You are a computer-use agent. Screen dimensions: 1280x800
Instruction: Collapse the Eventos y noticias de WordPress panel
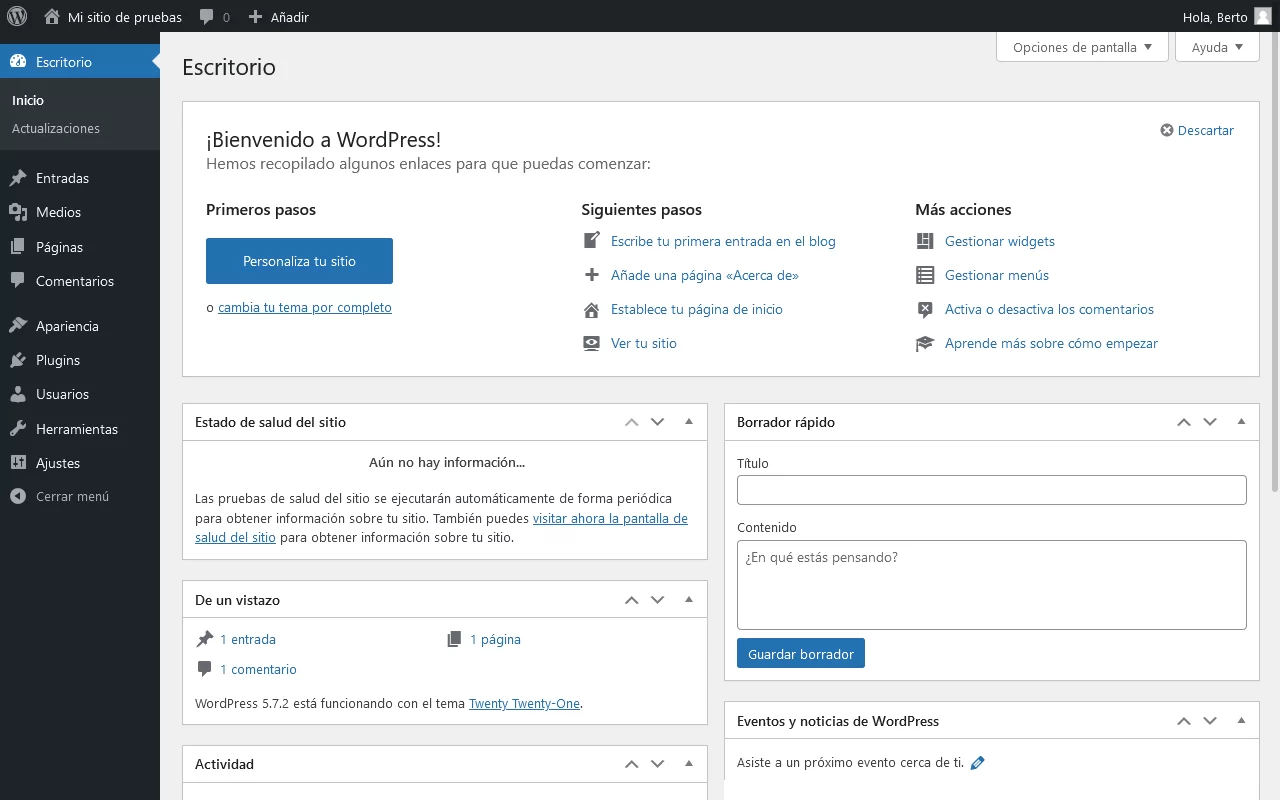1241,721
